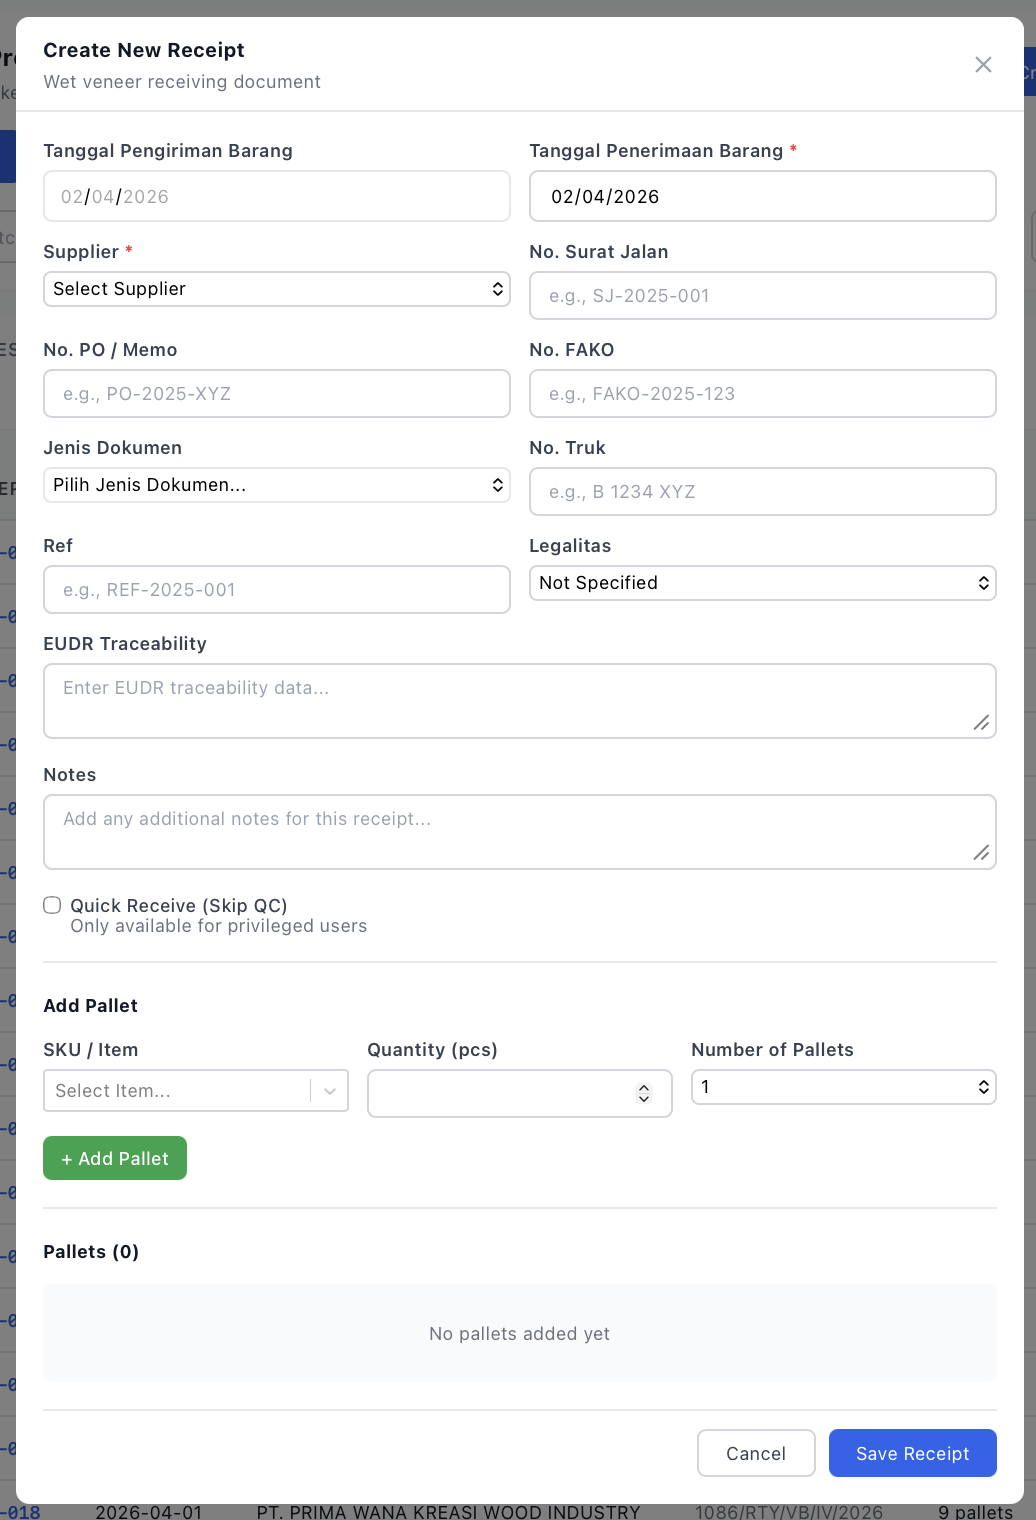Image resolution: width=1036 pixels, height=1520 pixels.
Task: Grab the EUDR Traceability resize handle
Action: click(982, 723)
